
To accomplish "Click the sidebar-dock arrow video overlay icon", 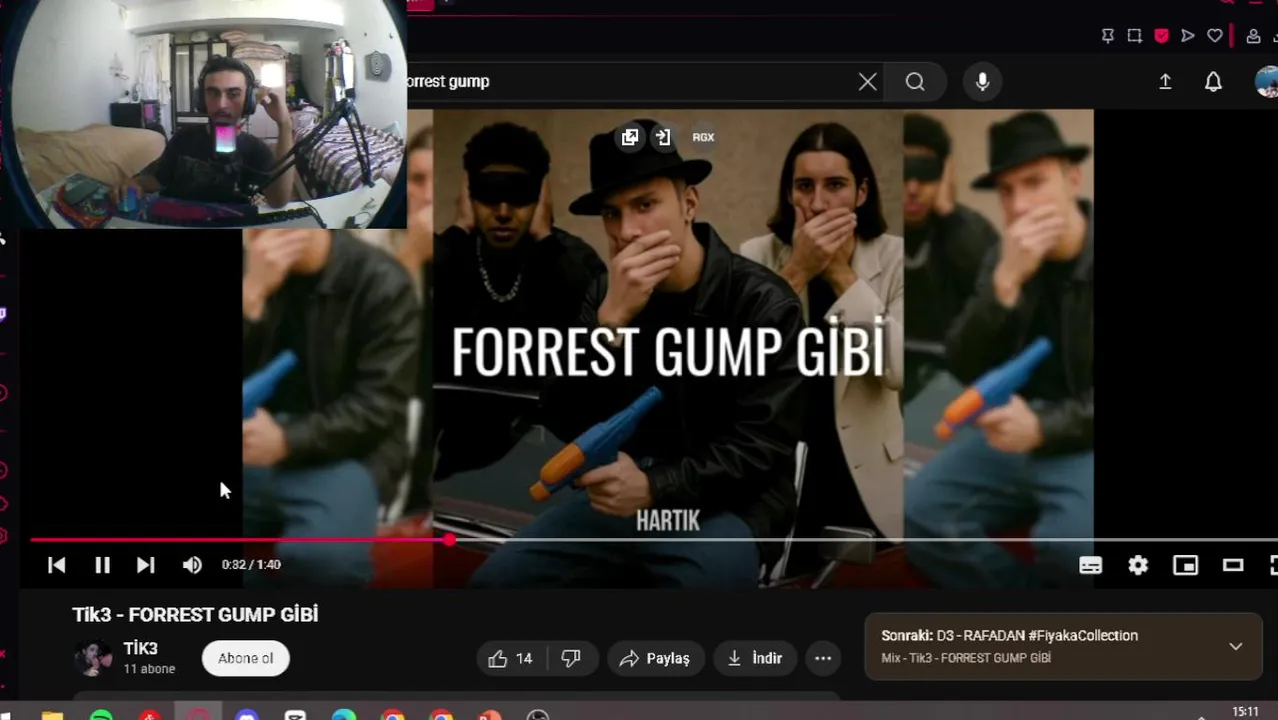I will coord(663,137).
